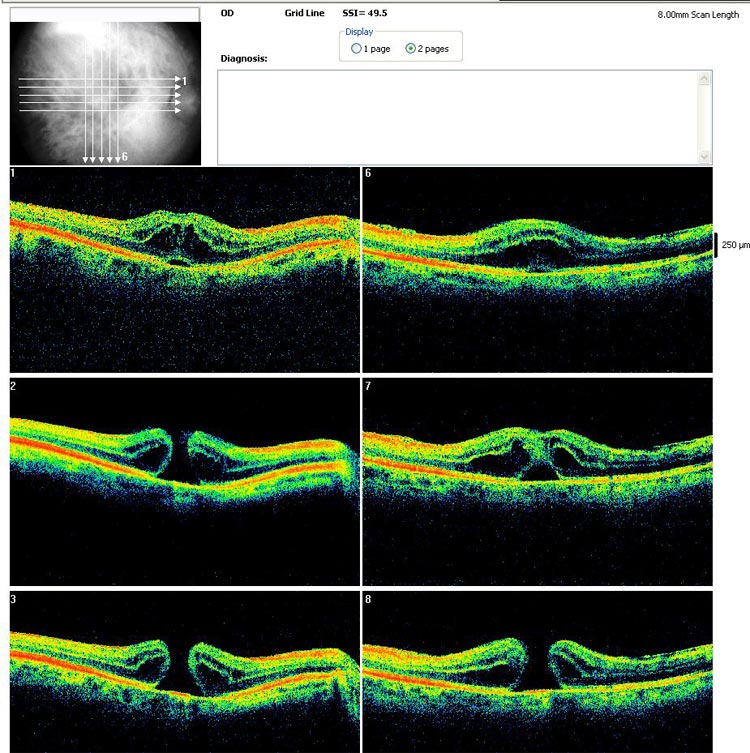Click the '8.00mm Scan Length' text
Image resolution: width=750 pixels, height=753 pixels.
[x=698, y=15]
